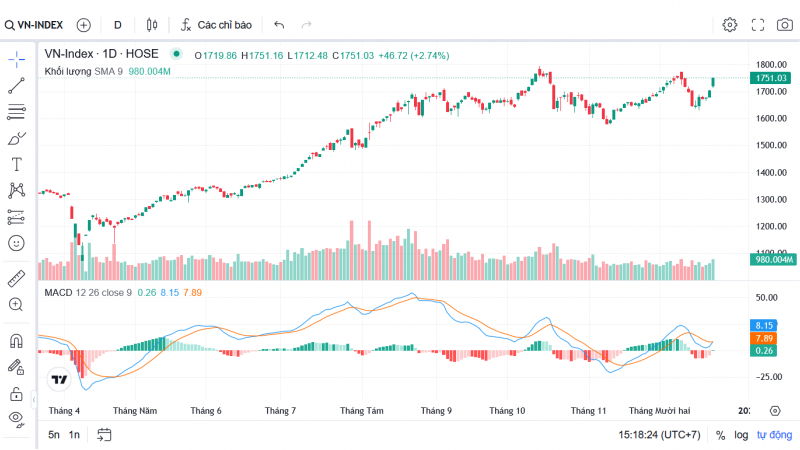Viewport: 800px width, 450px height.
Task: Open the brush drawing tool
Action: coord(16,138)
